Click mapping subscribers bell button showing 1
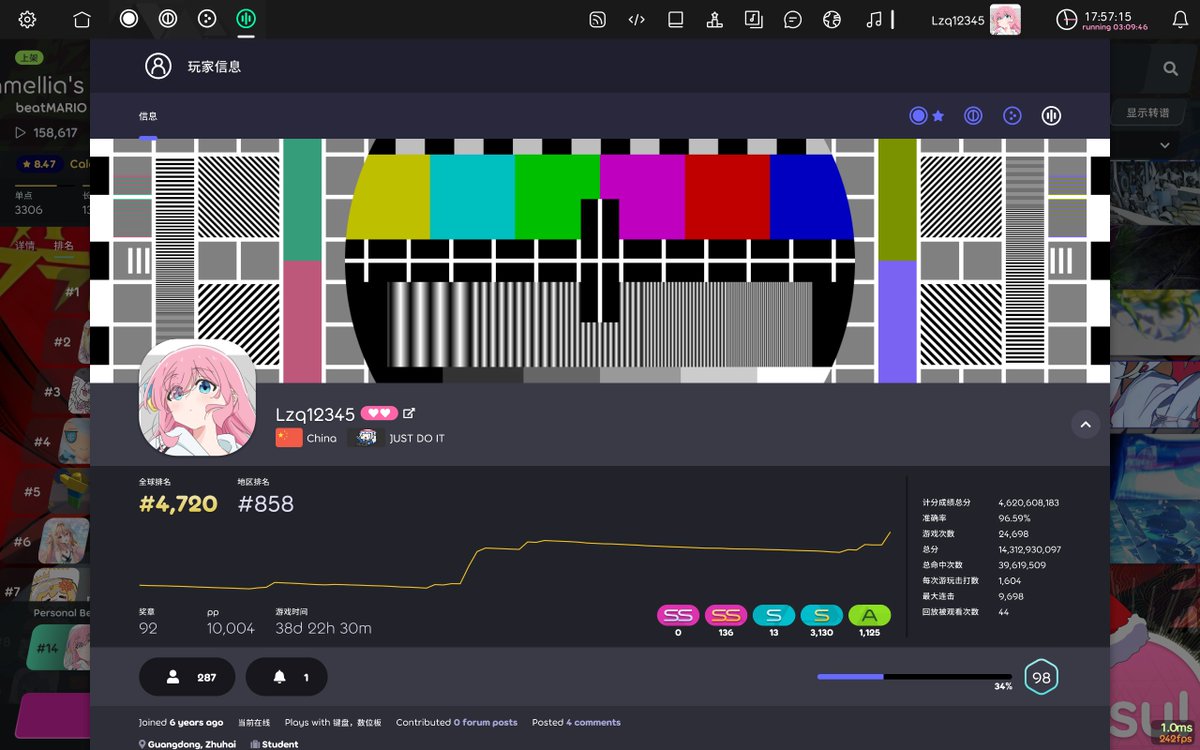Image resolution: width=1200 pixels, height=750 pixels. pyautogui.click(x=286, y=677)
